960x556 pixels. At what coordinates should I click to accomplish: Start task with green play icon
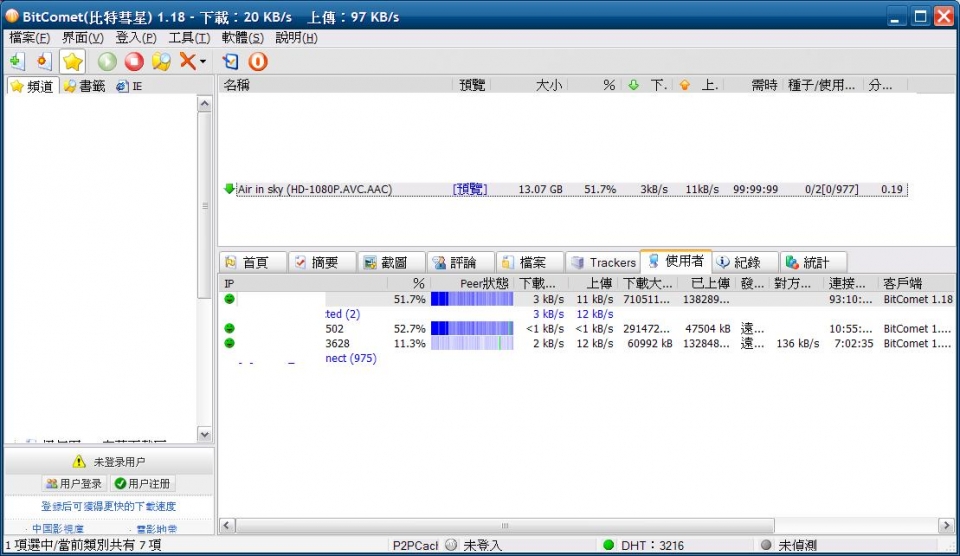107,61
